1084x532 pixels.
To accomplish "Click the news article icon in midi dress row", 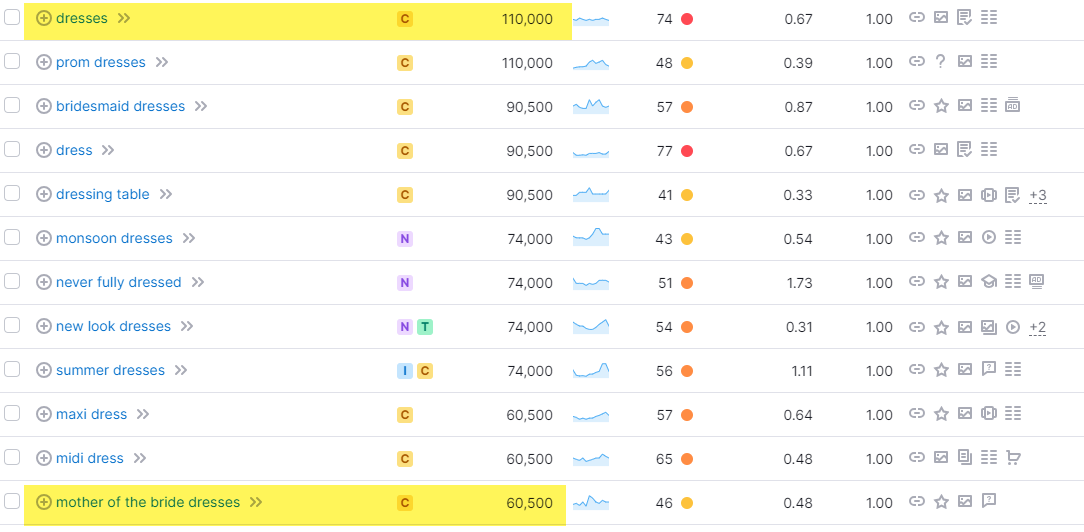I will [x=965, y=457].
